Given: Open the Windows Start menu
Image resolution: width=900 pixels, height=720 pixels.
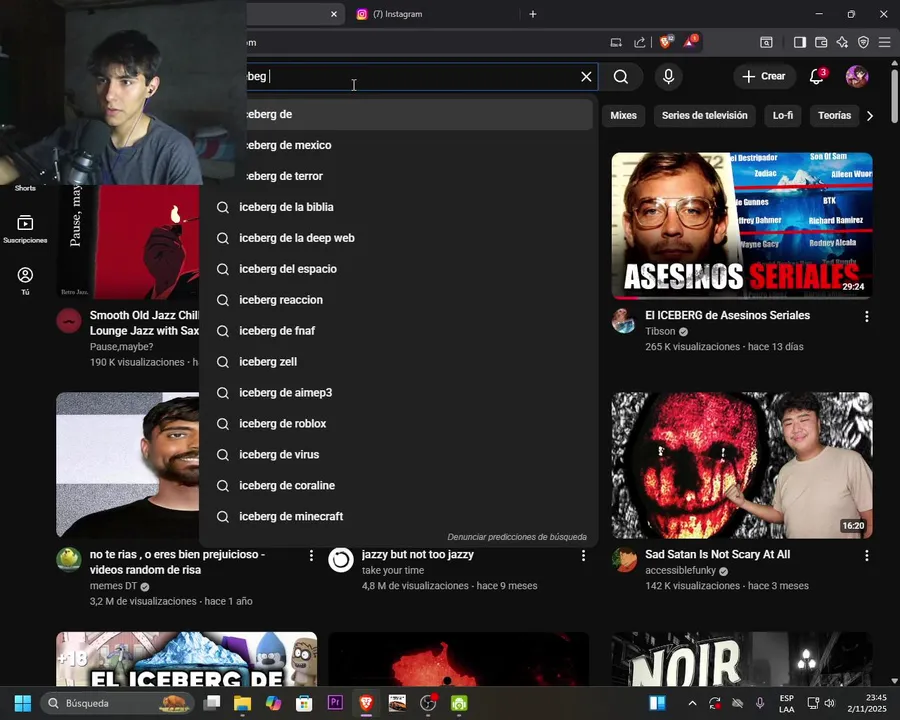Looking at the screenshot, I should point(23,703).
